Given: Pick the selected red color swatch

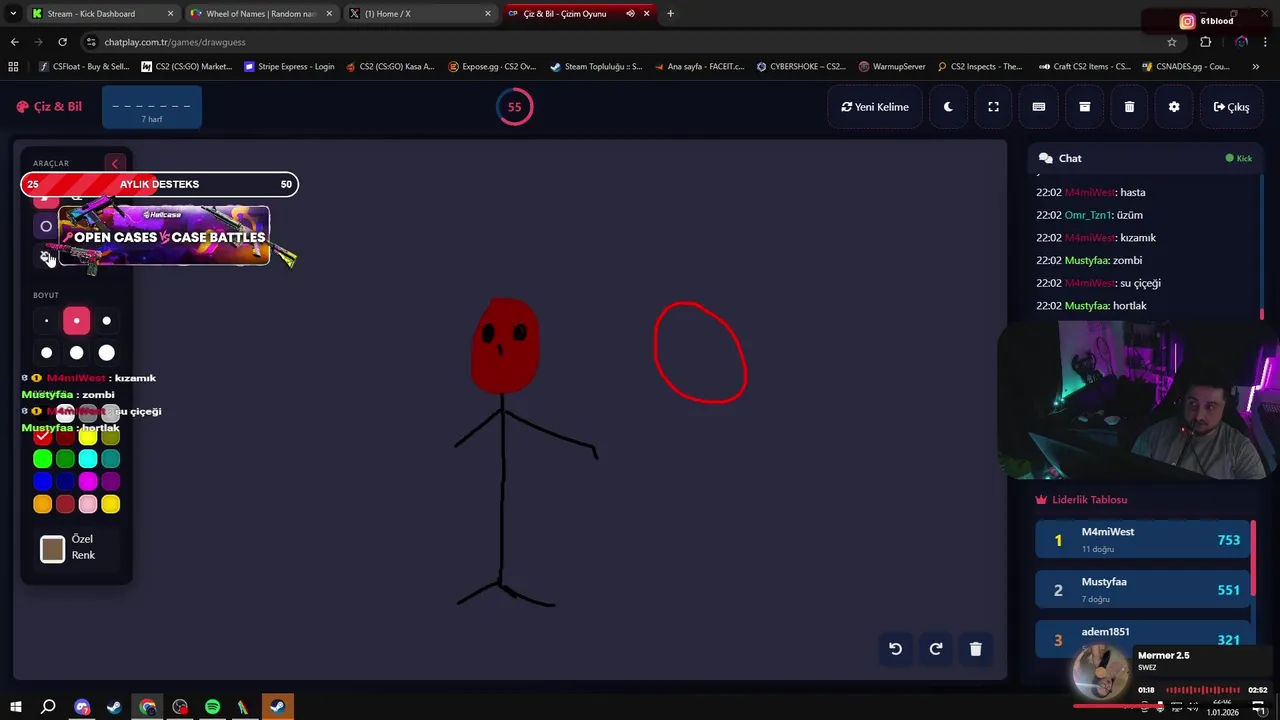Looking at the screenshot, I should pyautogui.click(x=42, y=436).
